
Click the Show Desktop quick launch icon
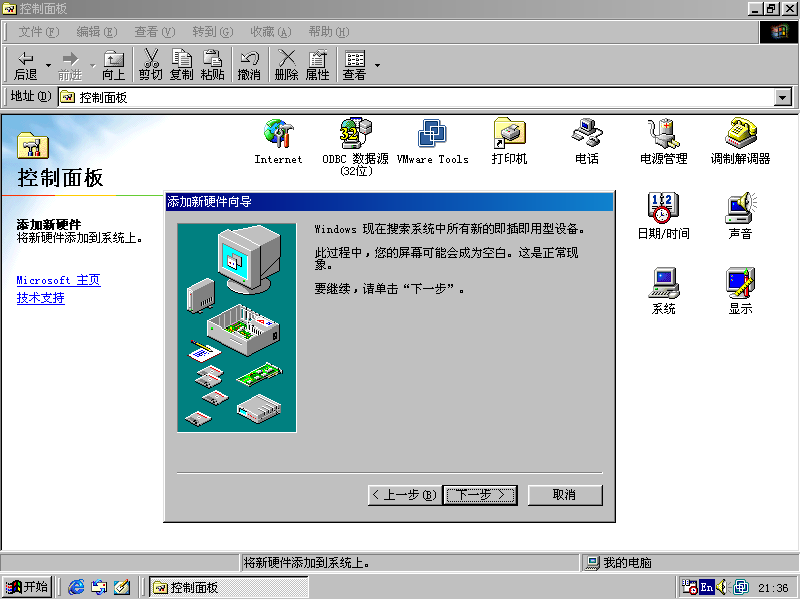pyautogui.click(x=122, y=587)
